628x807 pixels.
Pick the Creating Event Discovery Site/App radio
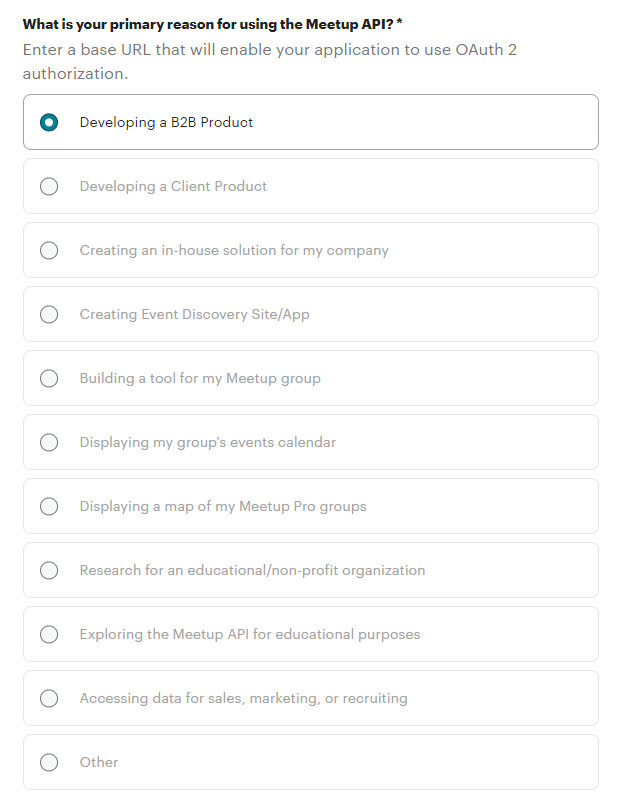point(49,314)
